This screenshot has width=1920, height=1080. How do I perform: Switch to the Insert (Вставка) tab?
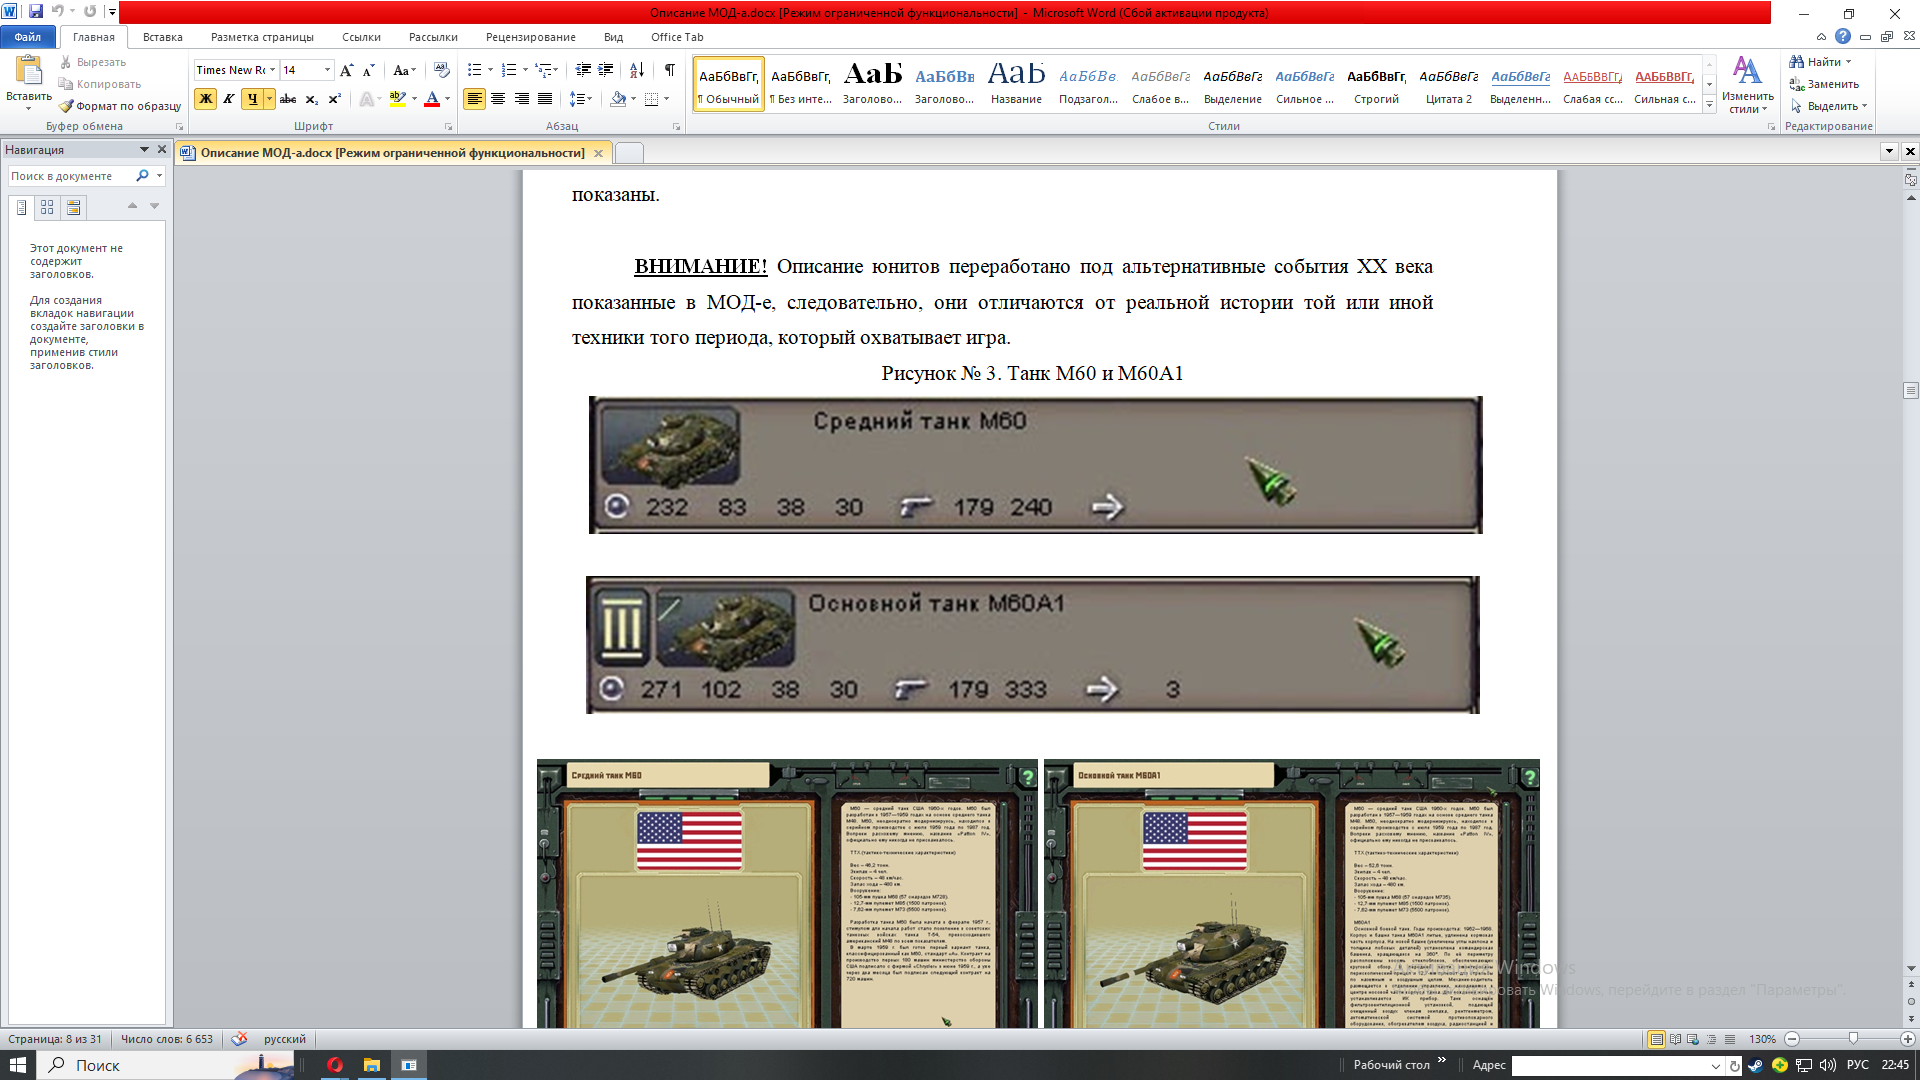click(x=162, y=37)
